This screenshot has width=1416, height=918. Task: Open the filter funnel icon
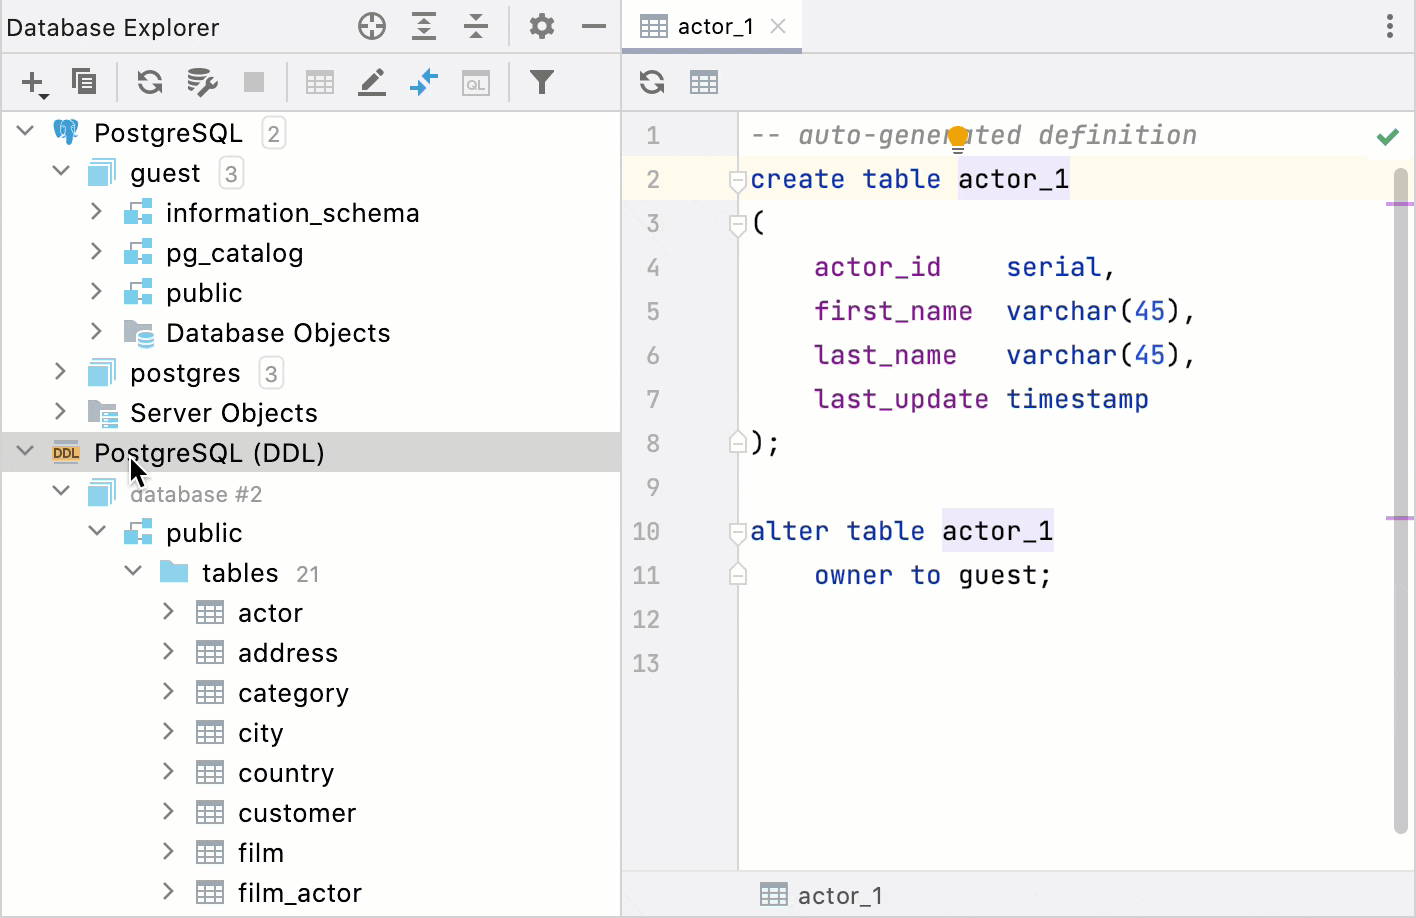(x=541, y=82)
